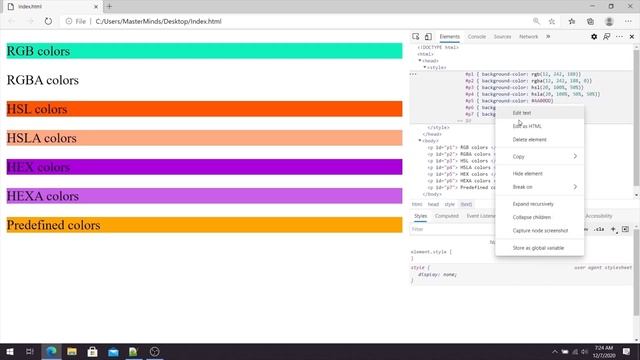This screenshot has height=360, width=640.
Task: Click the orange HSL colors bar
Action: pyautogui.click(x=204, y=109)
